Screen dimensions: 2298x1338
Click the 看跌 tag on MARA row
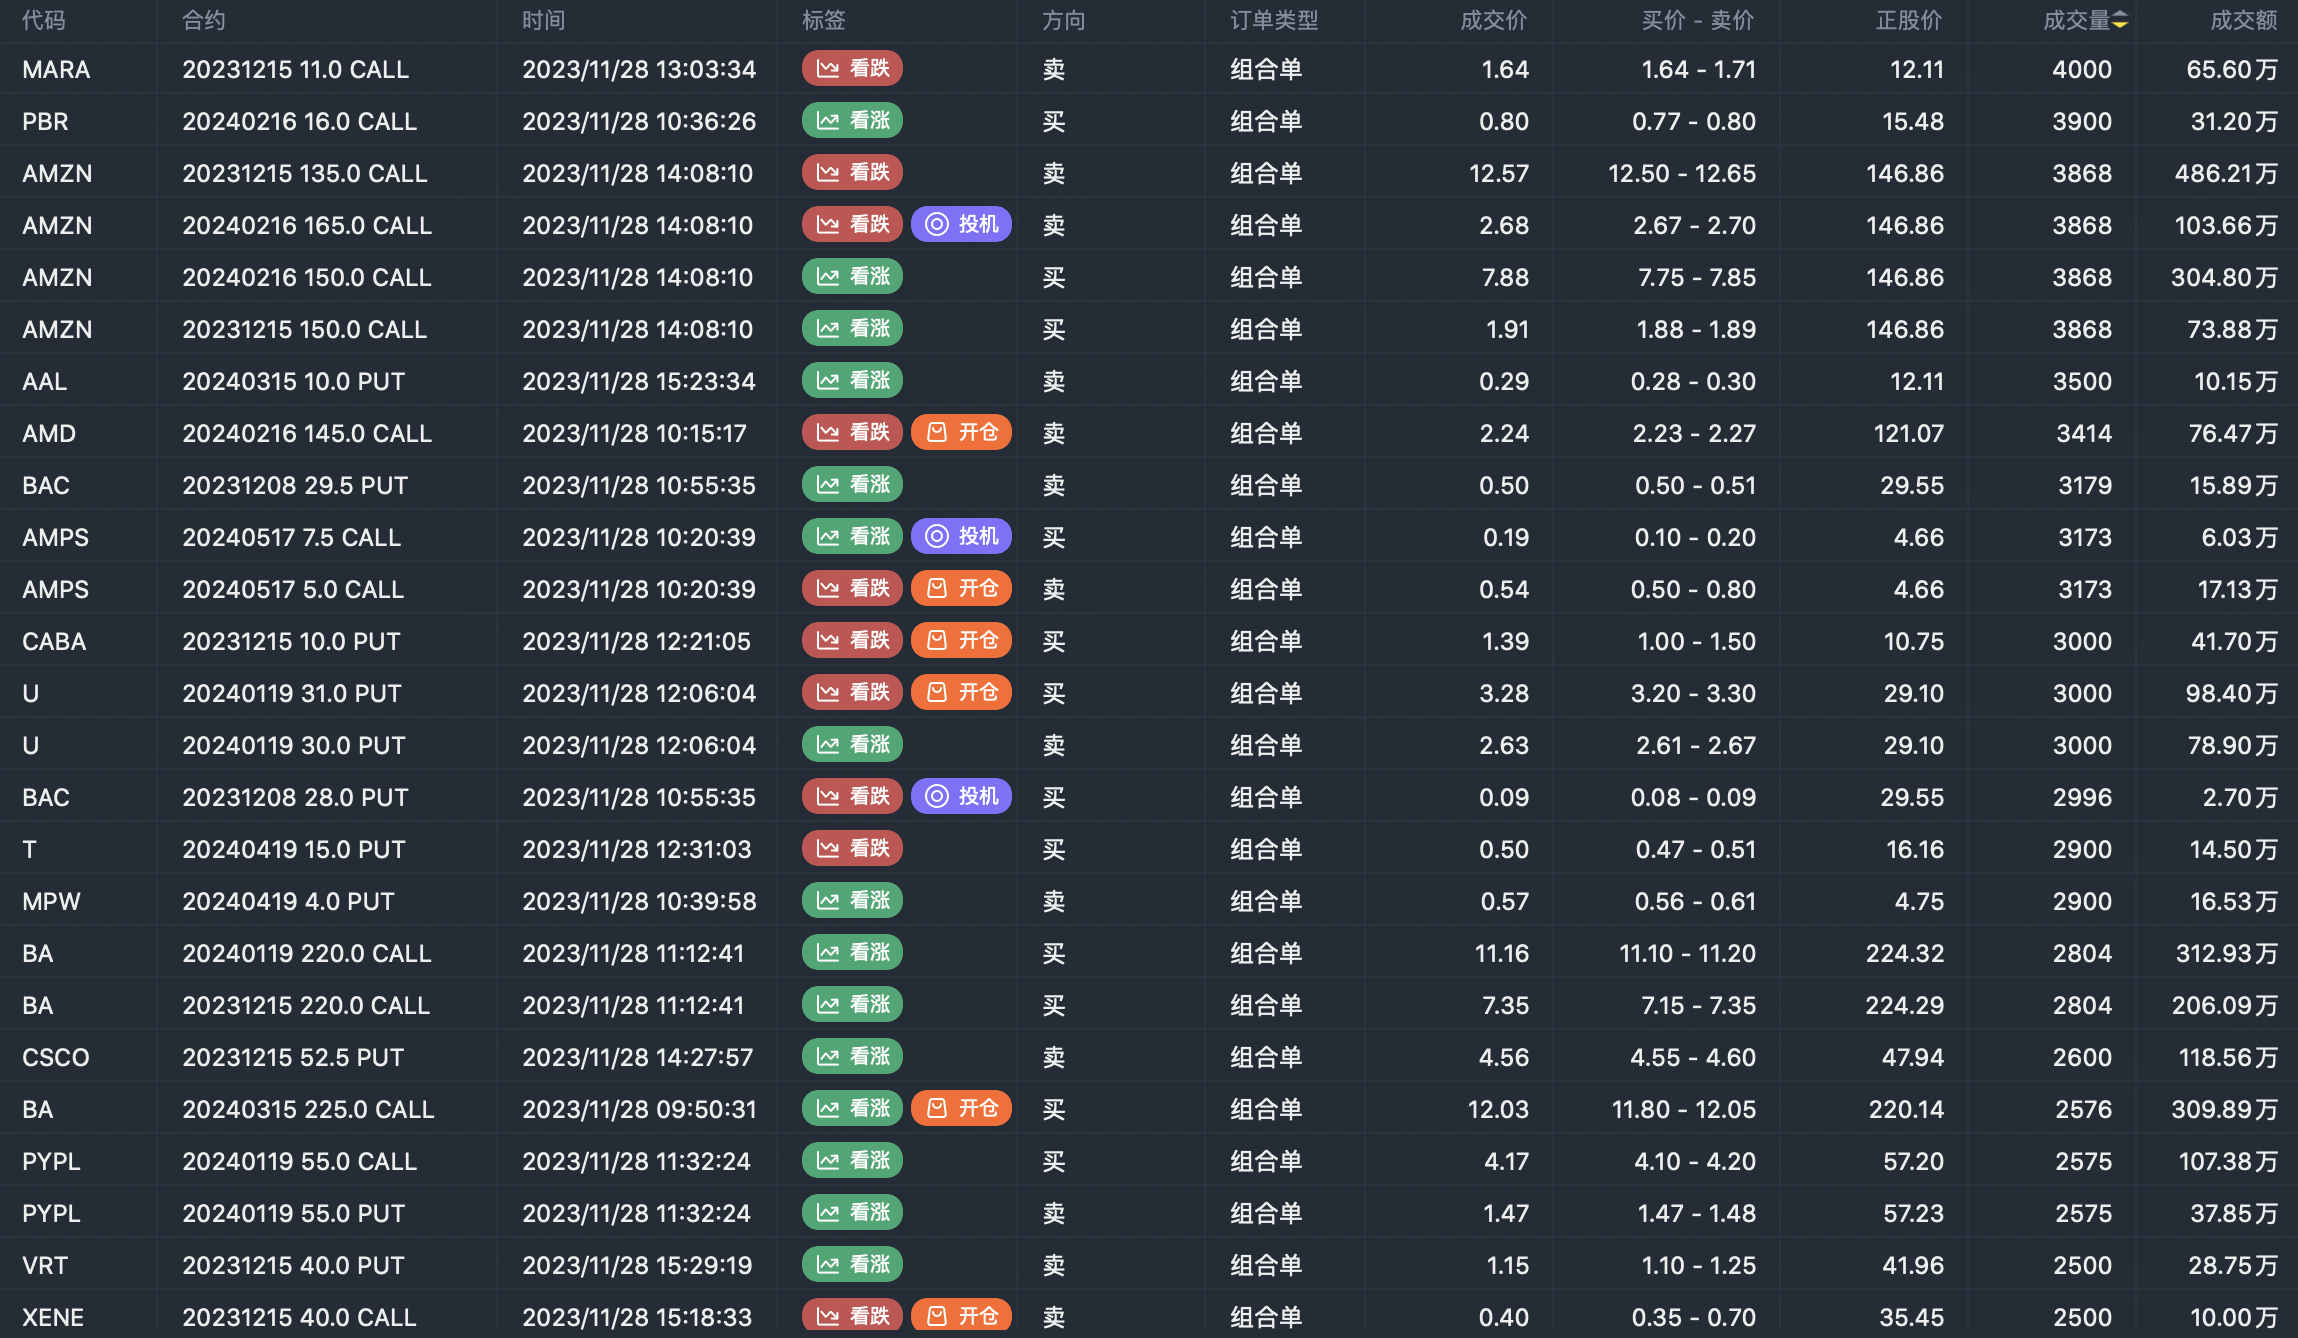(x=852, y=69)
